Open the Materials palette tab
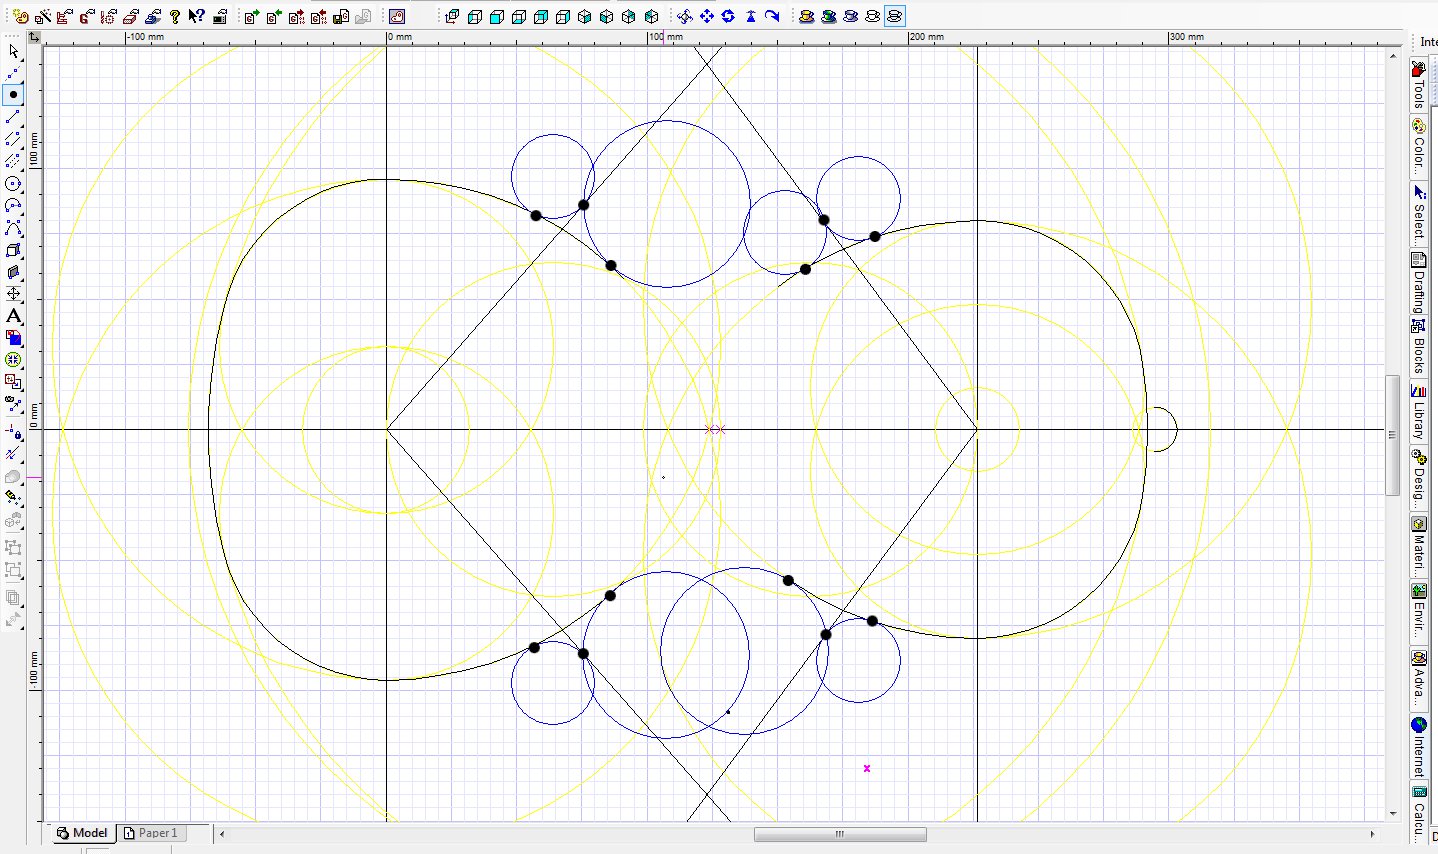 1419,544
